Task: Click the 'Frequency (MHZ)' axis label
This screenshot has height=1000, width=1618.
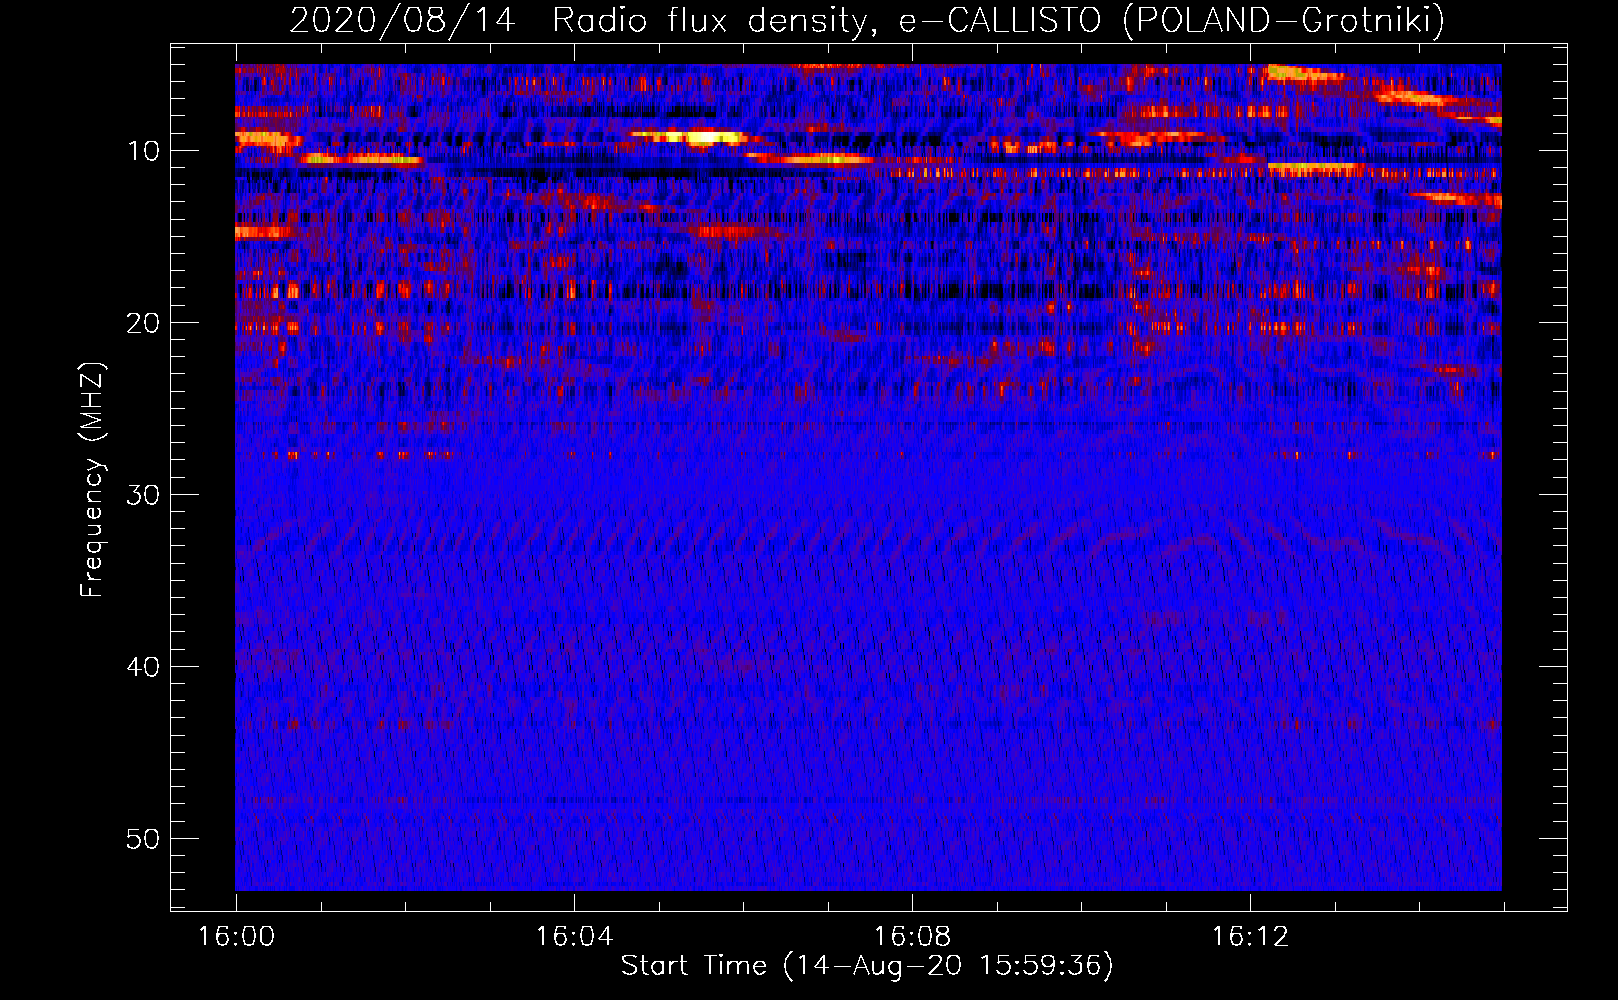Action: click(92, 479)
